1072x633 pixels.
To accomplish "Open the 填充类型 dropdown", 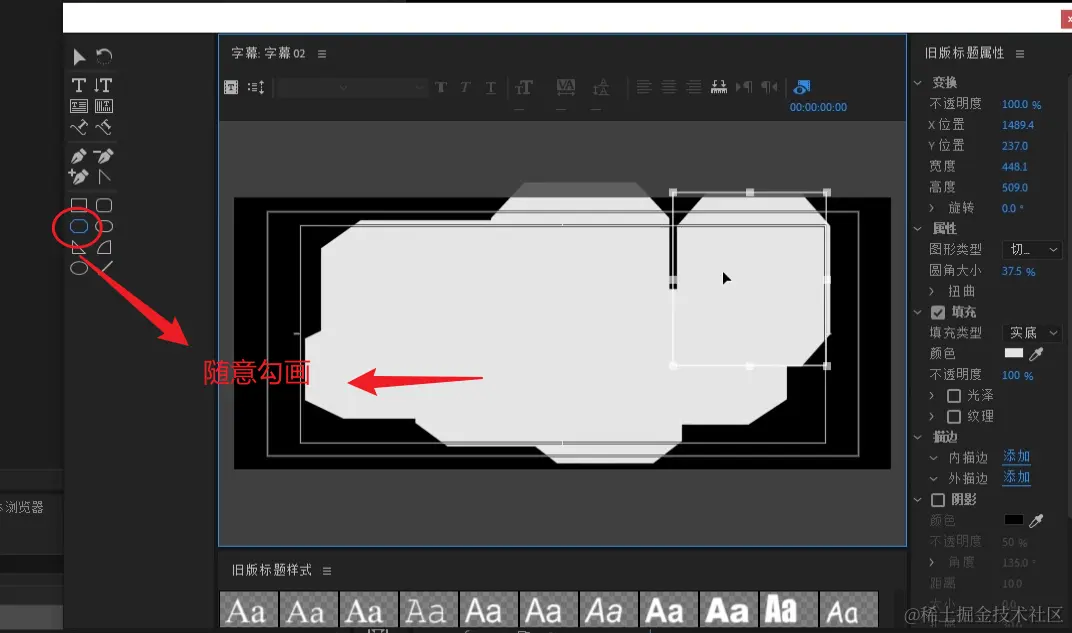I will click(x=1032, y=333).
